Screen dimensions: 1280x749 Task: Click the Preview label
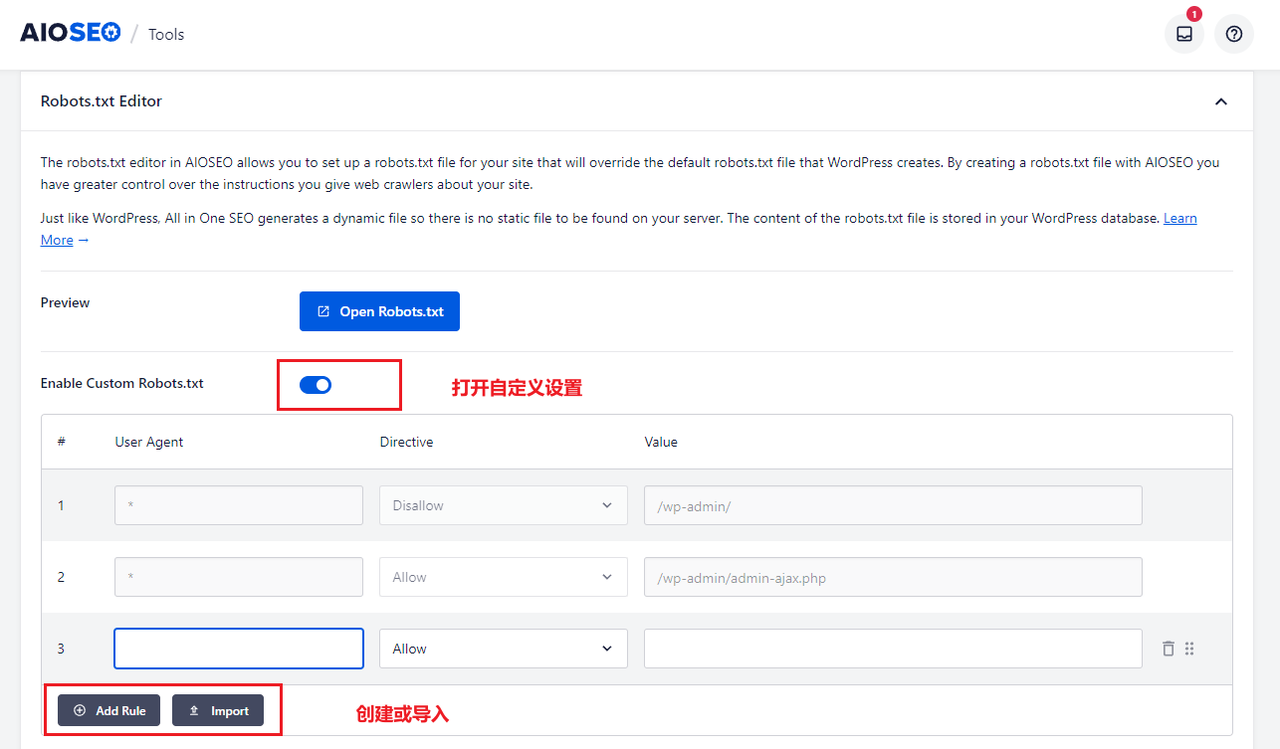click(65, 303)
